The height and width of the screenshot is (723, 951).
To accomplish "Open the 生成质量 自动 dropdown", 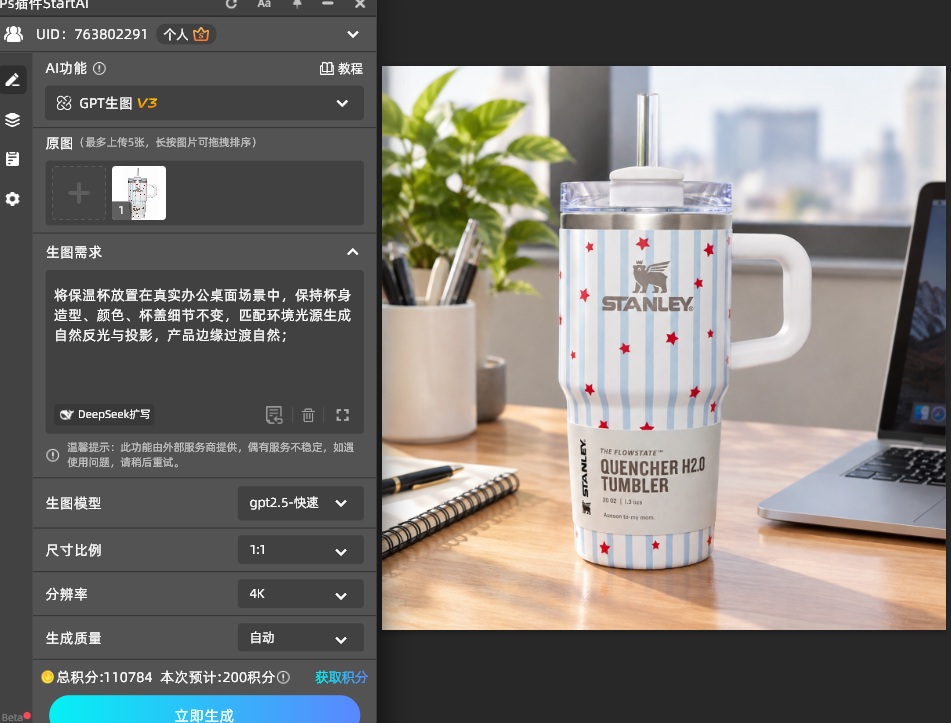I will [301, 638].
